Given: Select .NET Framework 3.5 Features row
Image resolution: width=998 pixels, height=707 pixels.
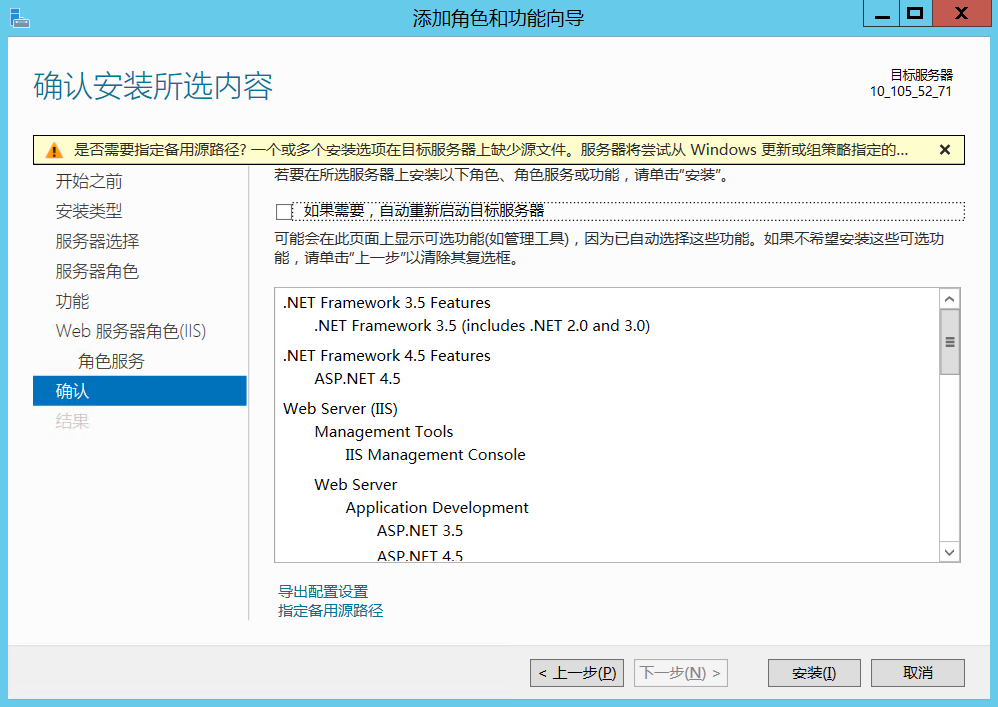Looking at the screenshot, I should (387, 302).
